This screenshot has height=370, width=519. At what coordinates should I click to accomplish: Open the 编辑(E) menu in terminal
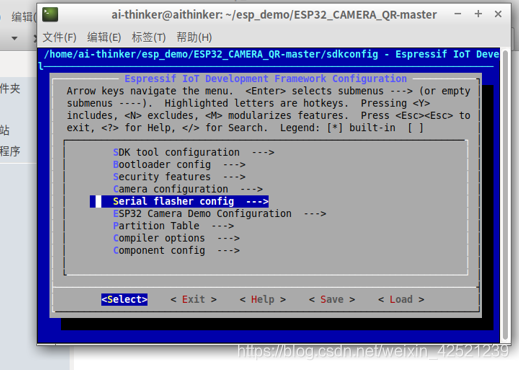(x=104, y=37)
